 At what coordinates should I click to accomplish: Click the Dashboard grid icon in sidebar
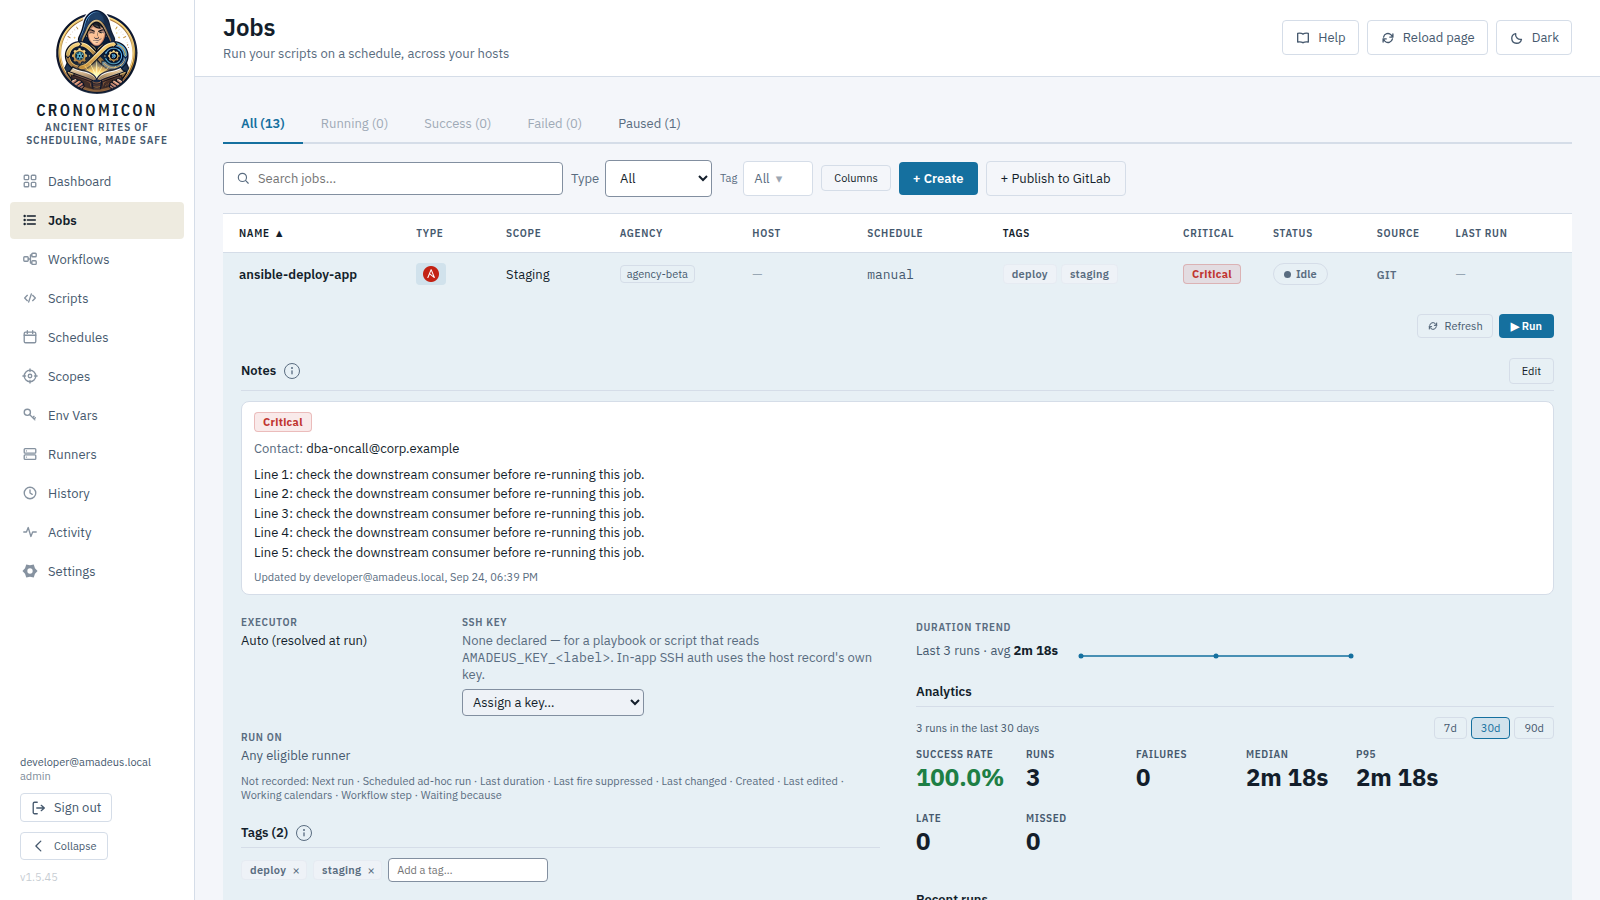30,181
